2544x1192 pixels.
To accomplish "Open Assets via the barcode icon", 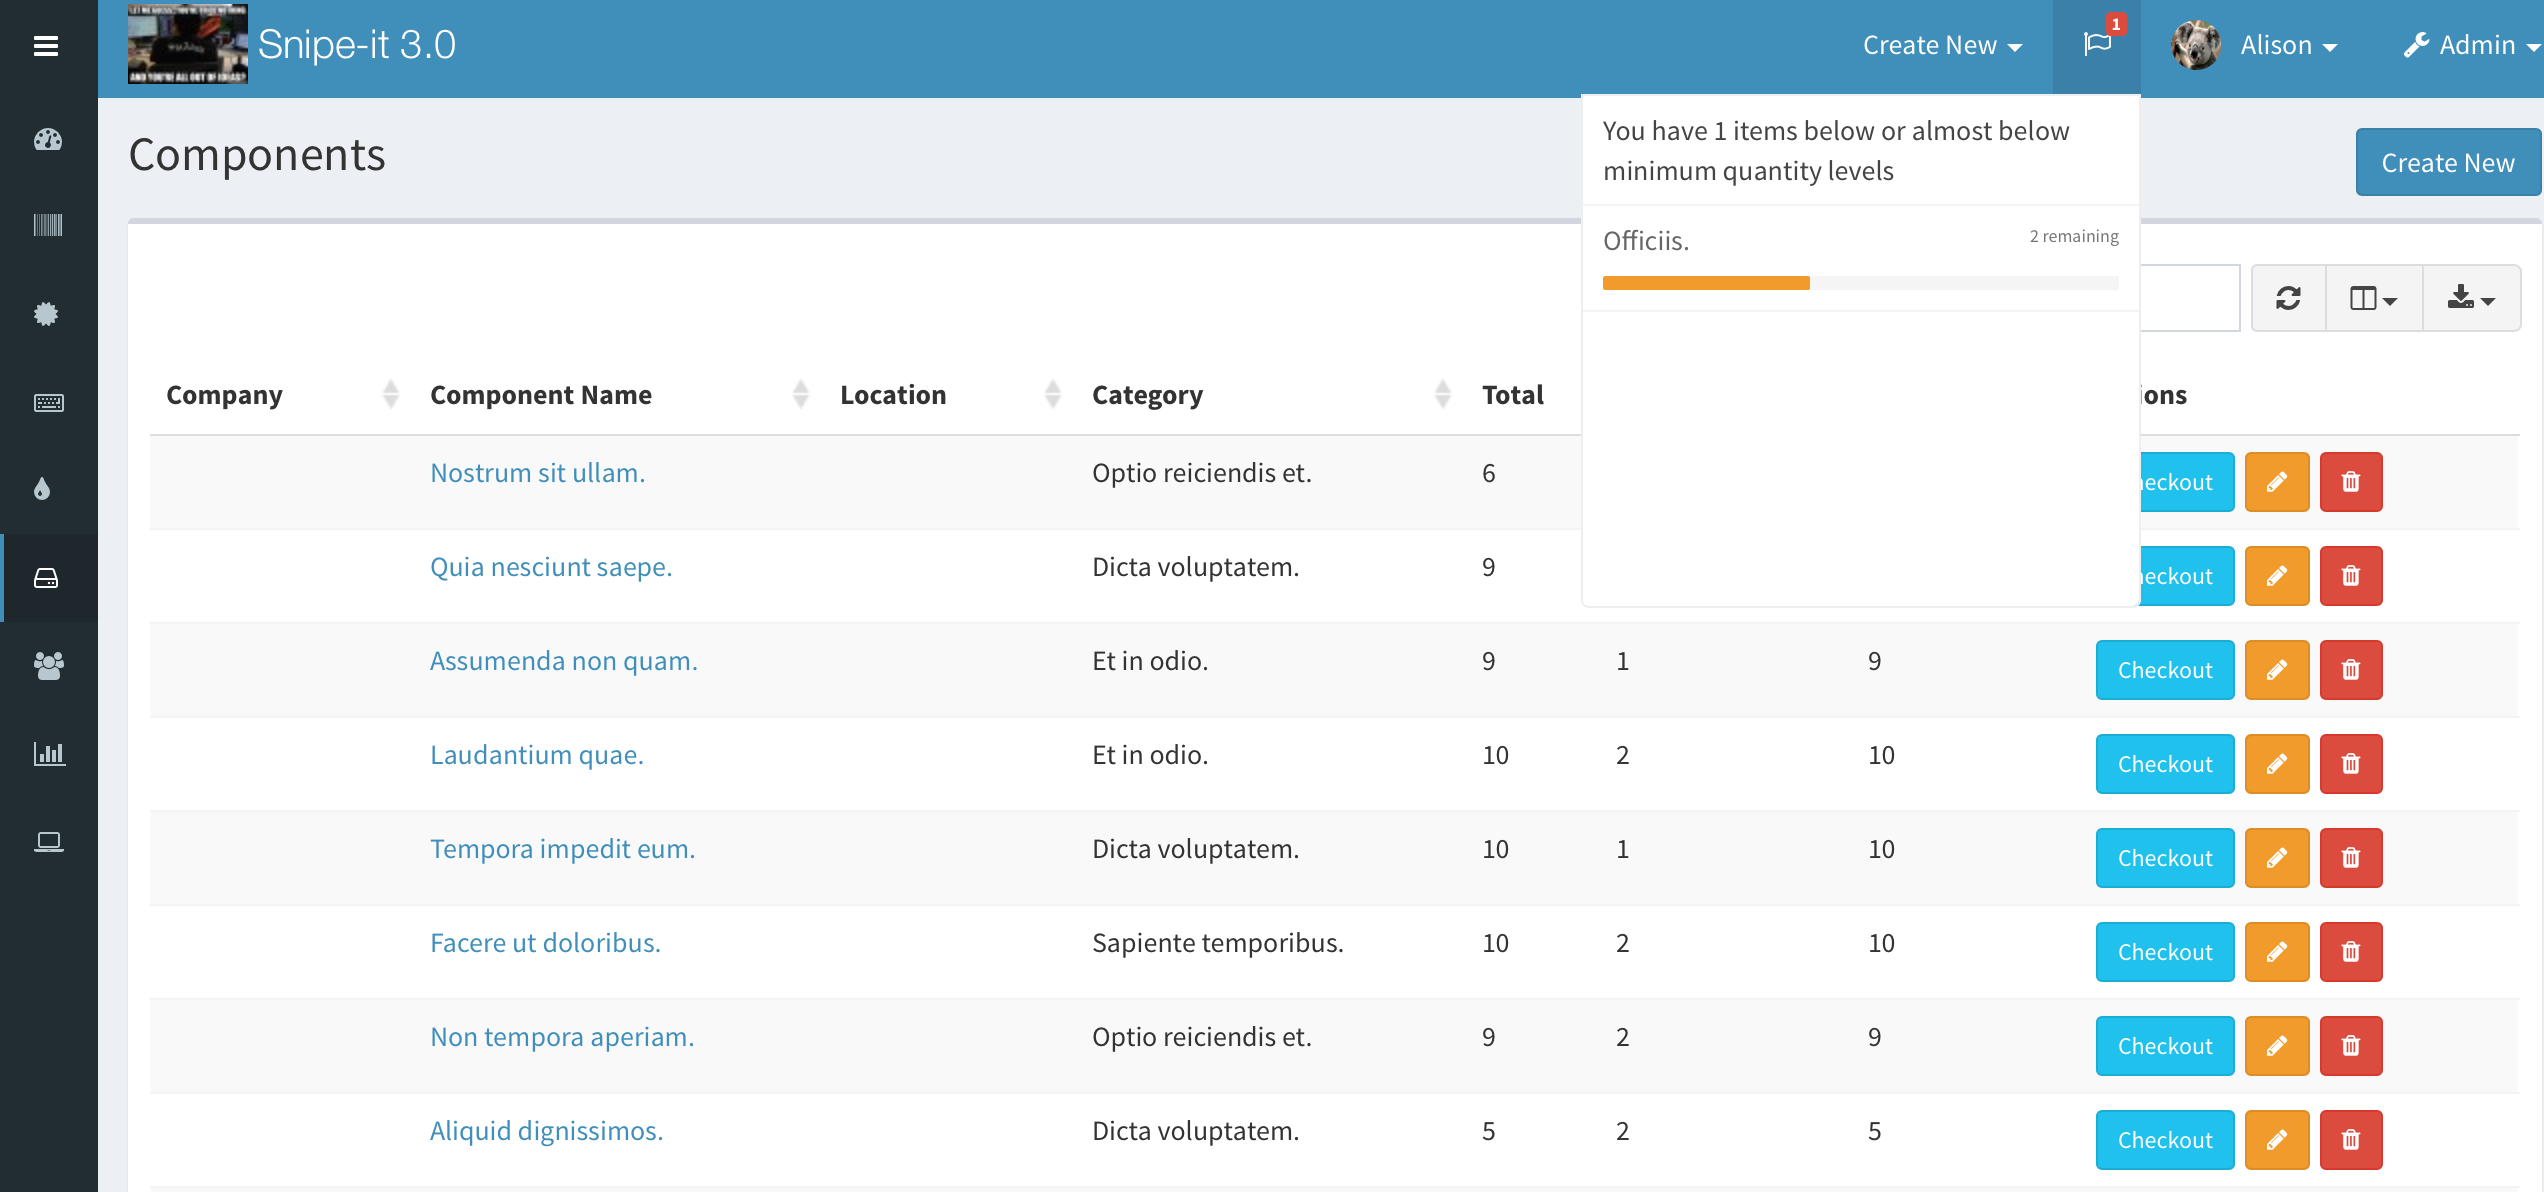I will 47,224.
